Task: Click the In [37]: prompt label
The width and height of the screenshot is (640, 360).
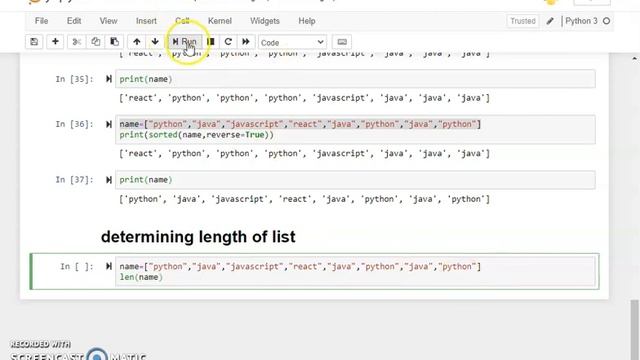Action: [74, 180]
